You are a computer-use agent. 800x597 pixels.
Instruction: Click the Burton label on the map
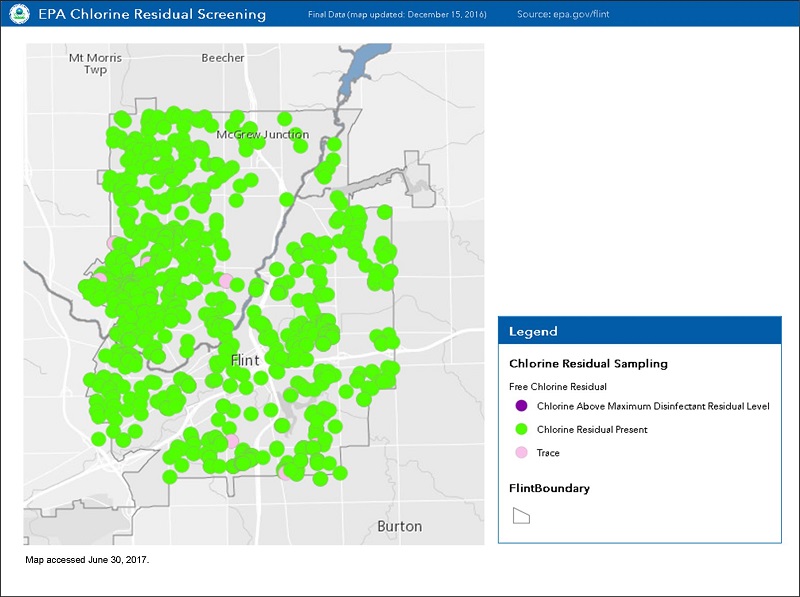pos(399,526)
